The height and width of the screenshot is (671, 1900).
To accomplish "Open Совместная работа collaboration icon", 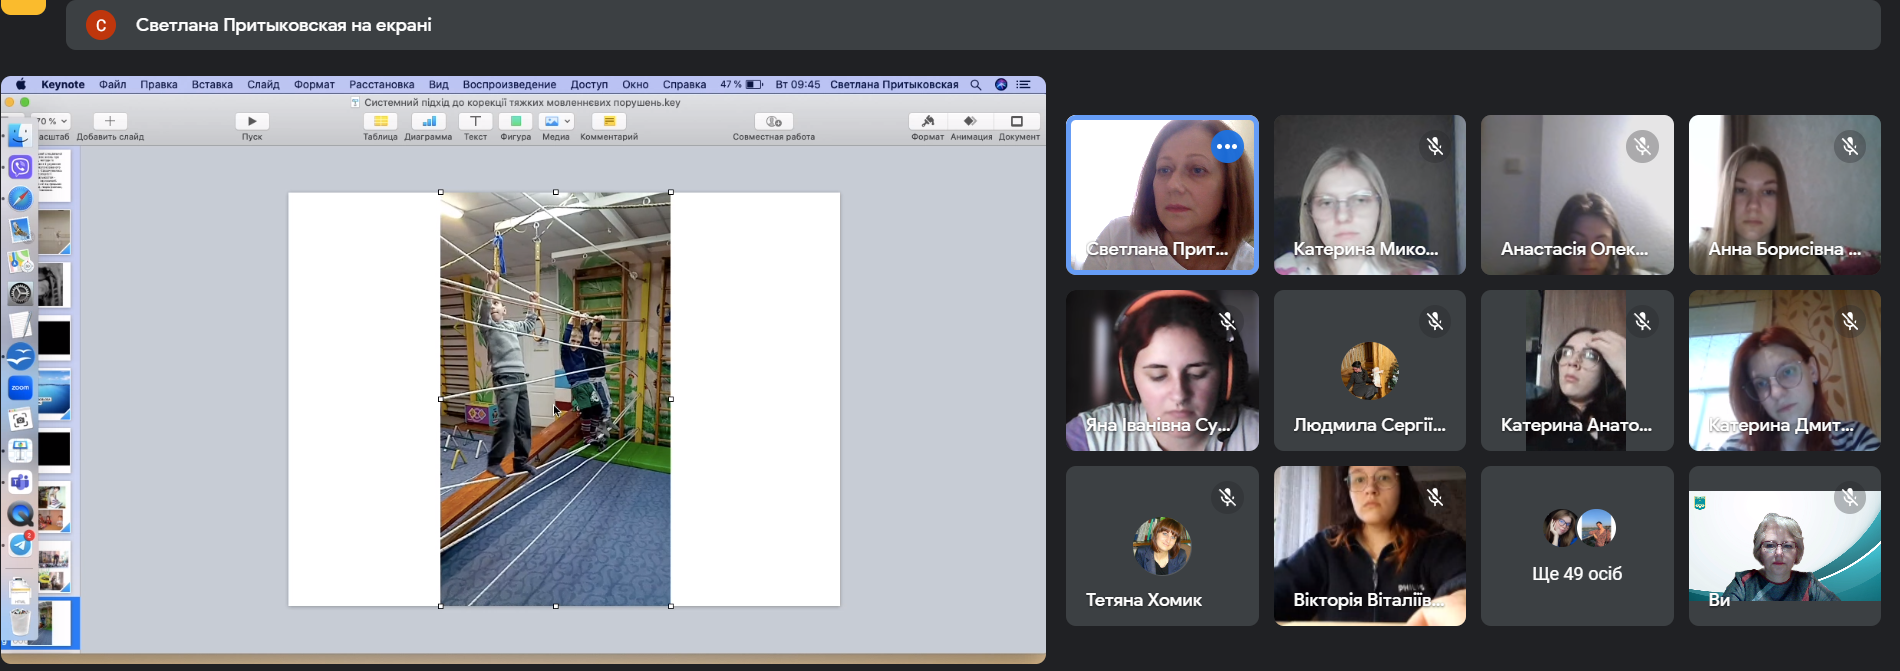I will [773, 121].
